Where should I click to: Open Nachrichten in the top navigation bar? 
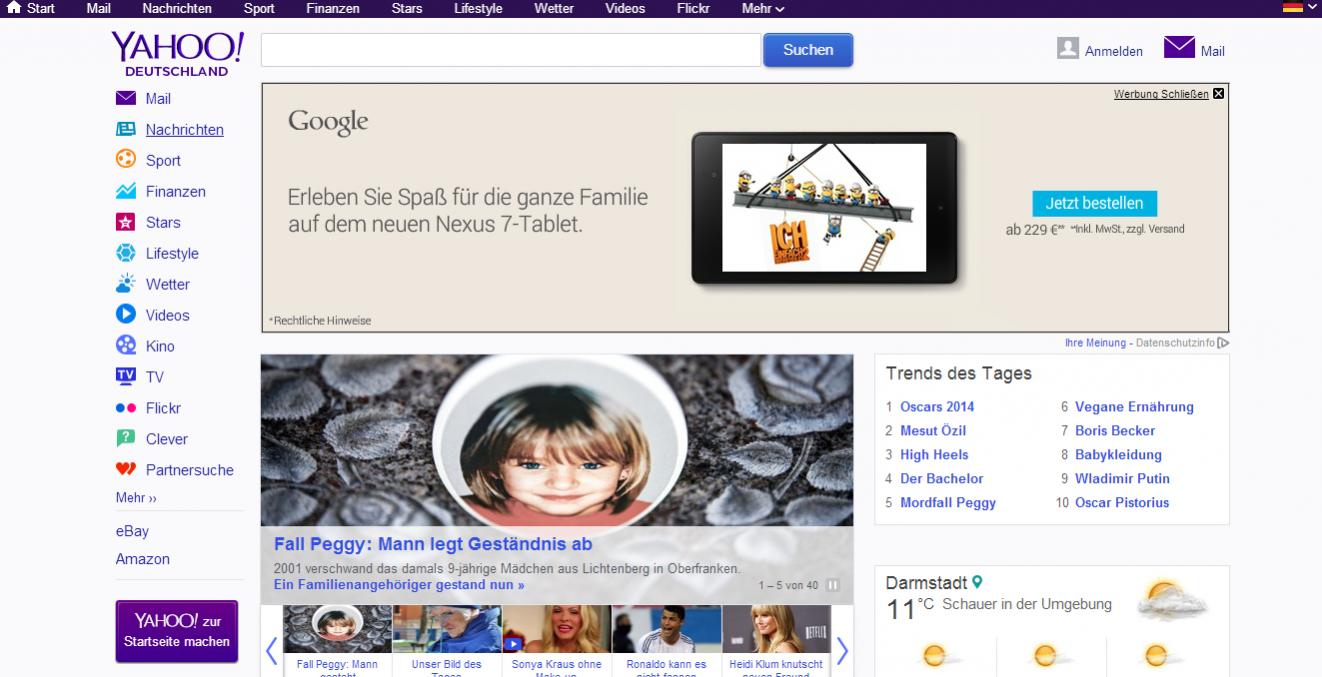177,8
